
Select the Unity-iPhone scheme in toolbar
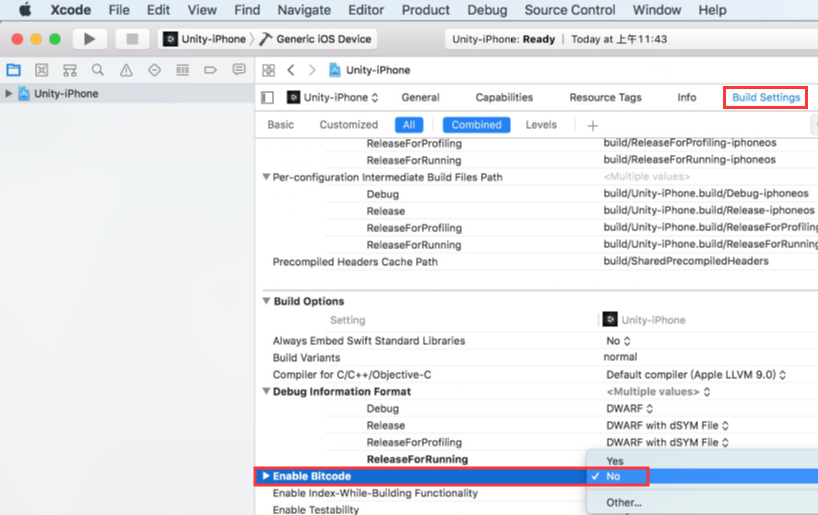pyautogui.click(x=204, y=39)
